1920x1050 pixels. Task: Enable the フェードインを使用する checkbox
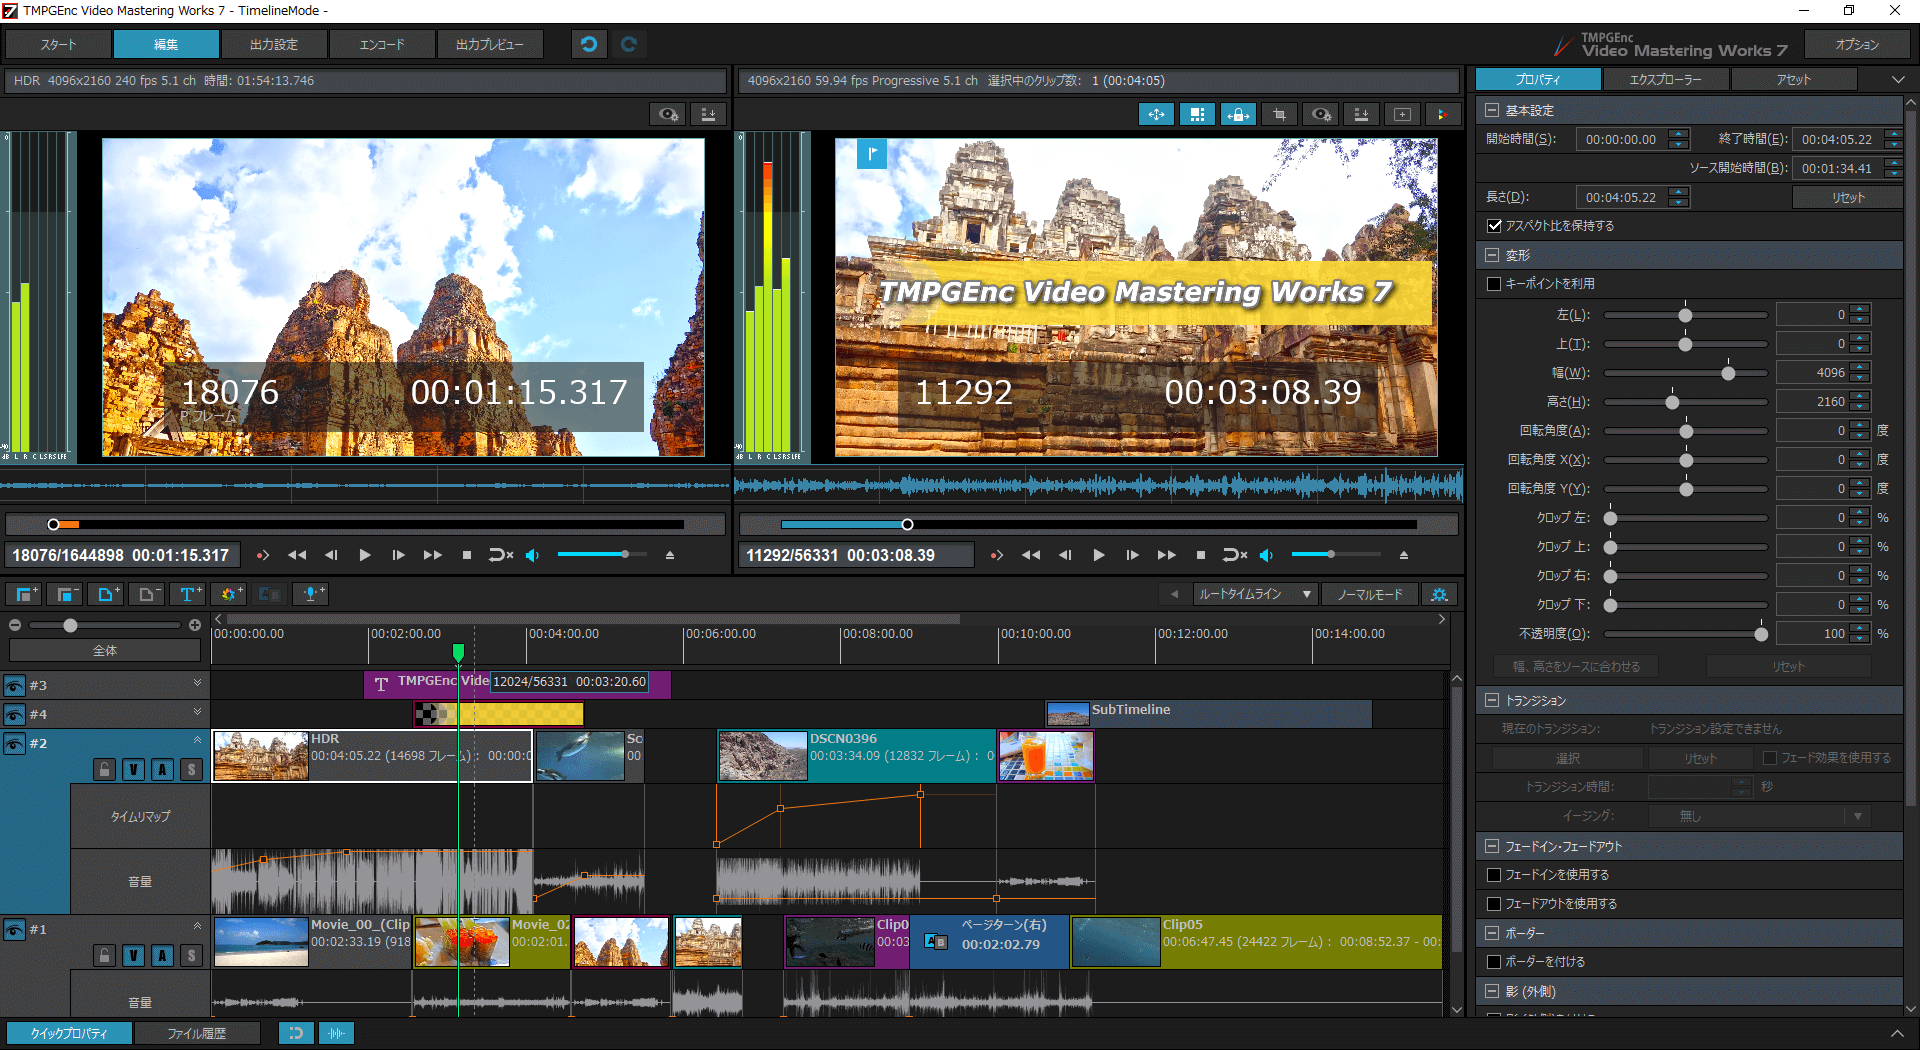click(1494, 874)
